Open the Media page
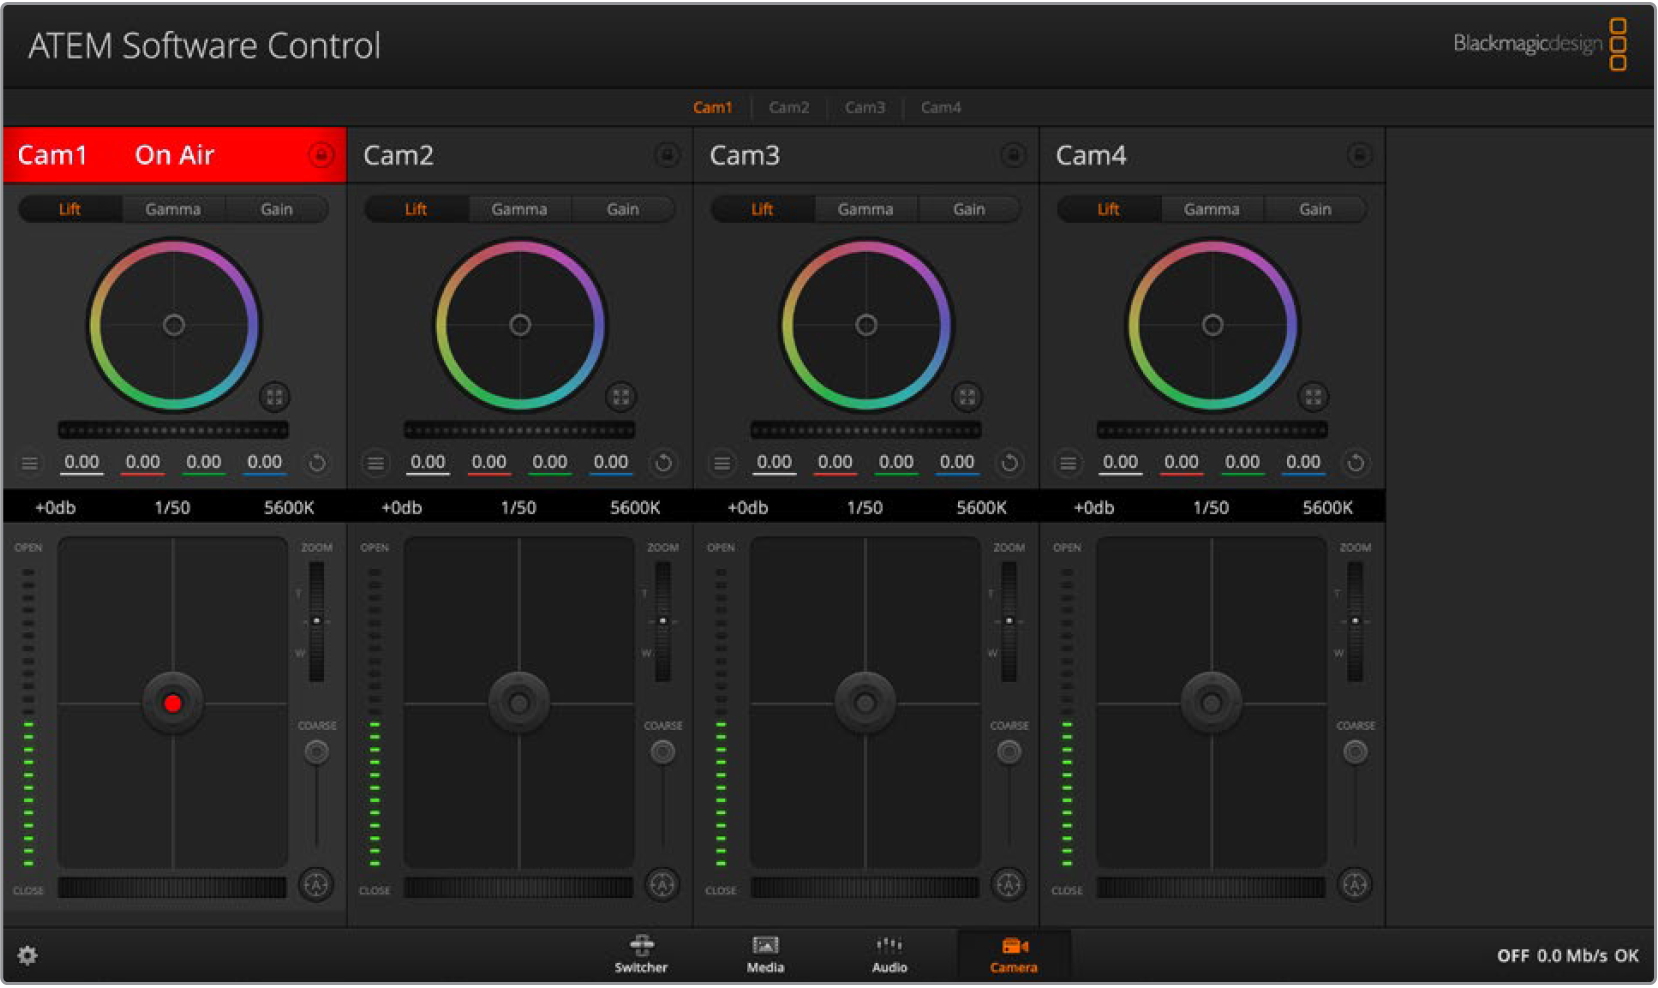1658x988 pixels. (x=765, y=954)
